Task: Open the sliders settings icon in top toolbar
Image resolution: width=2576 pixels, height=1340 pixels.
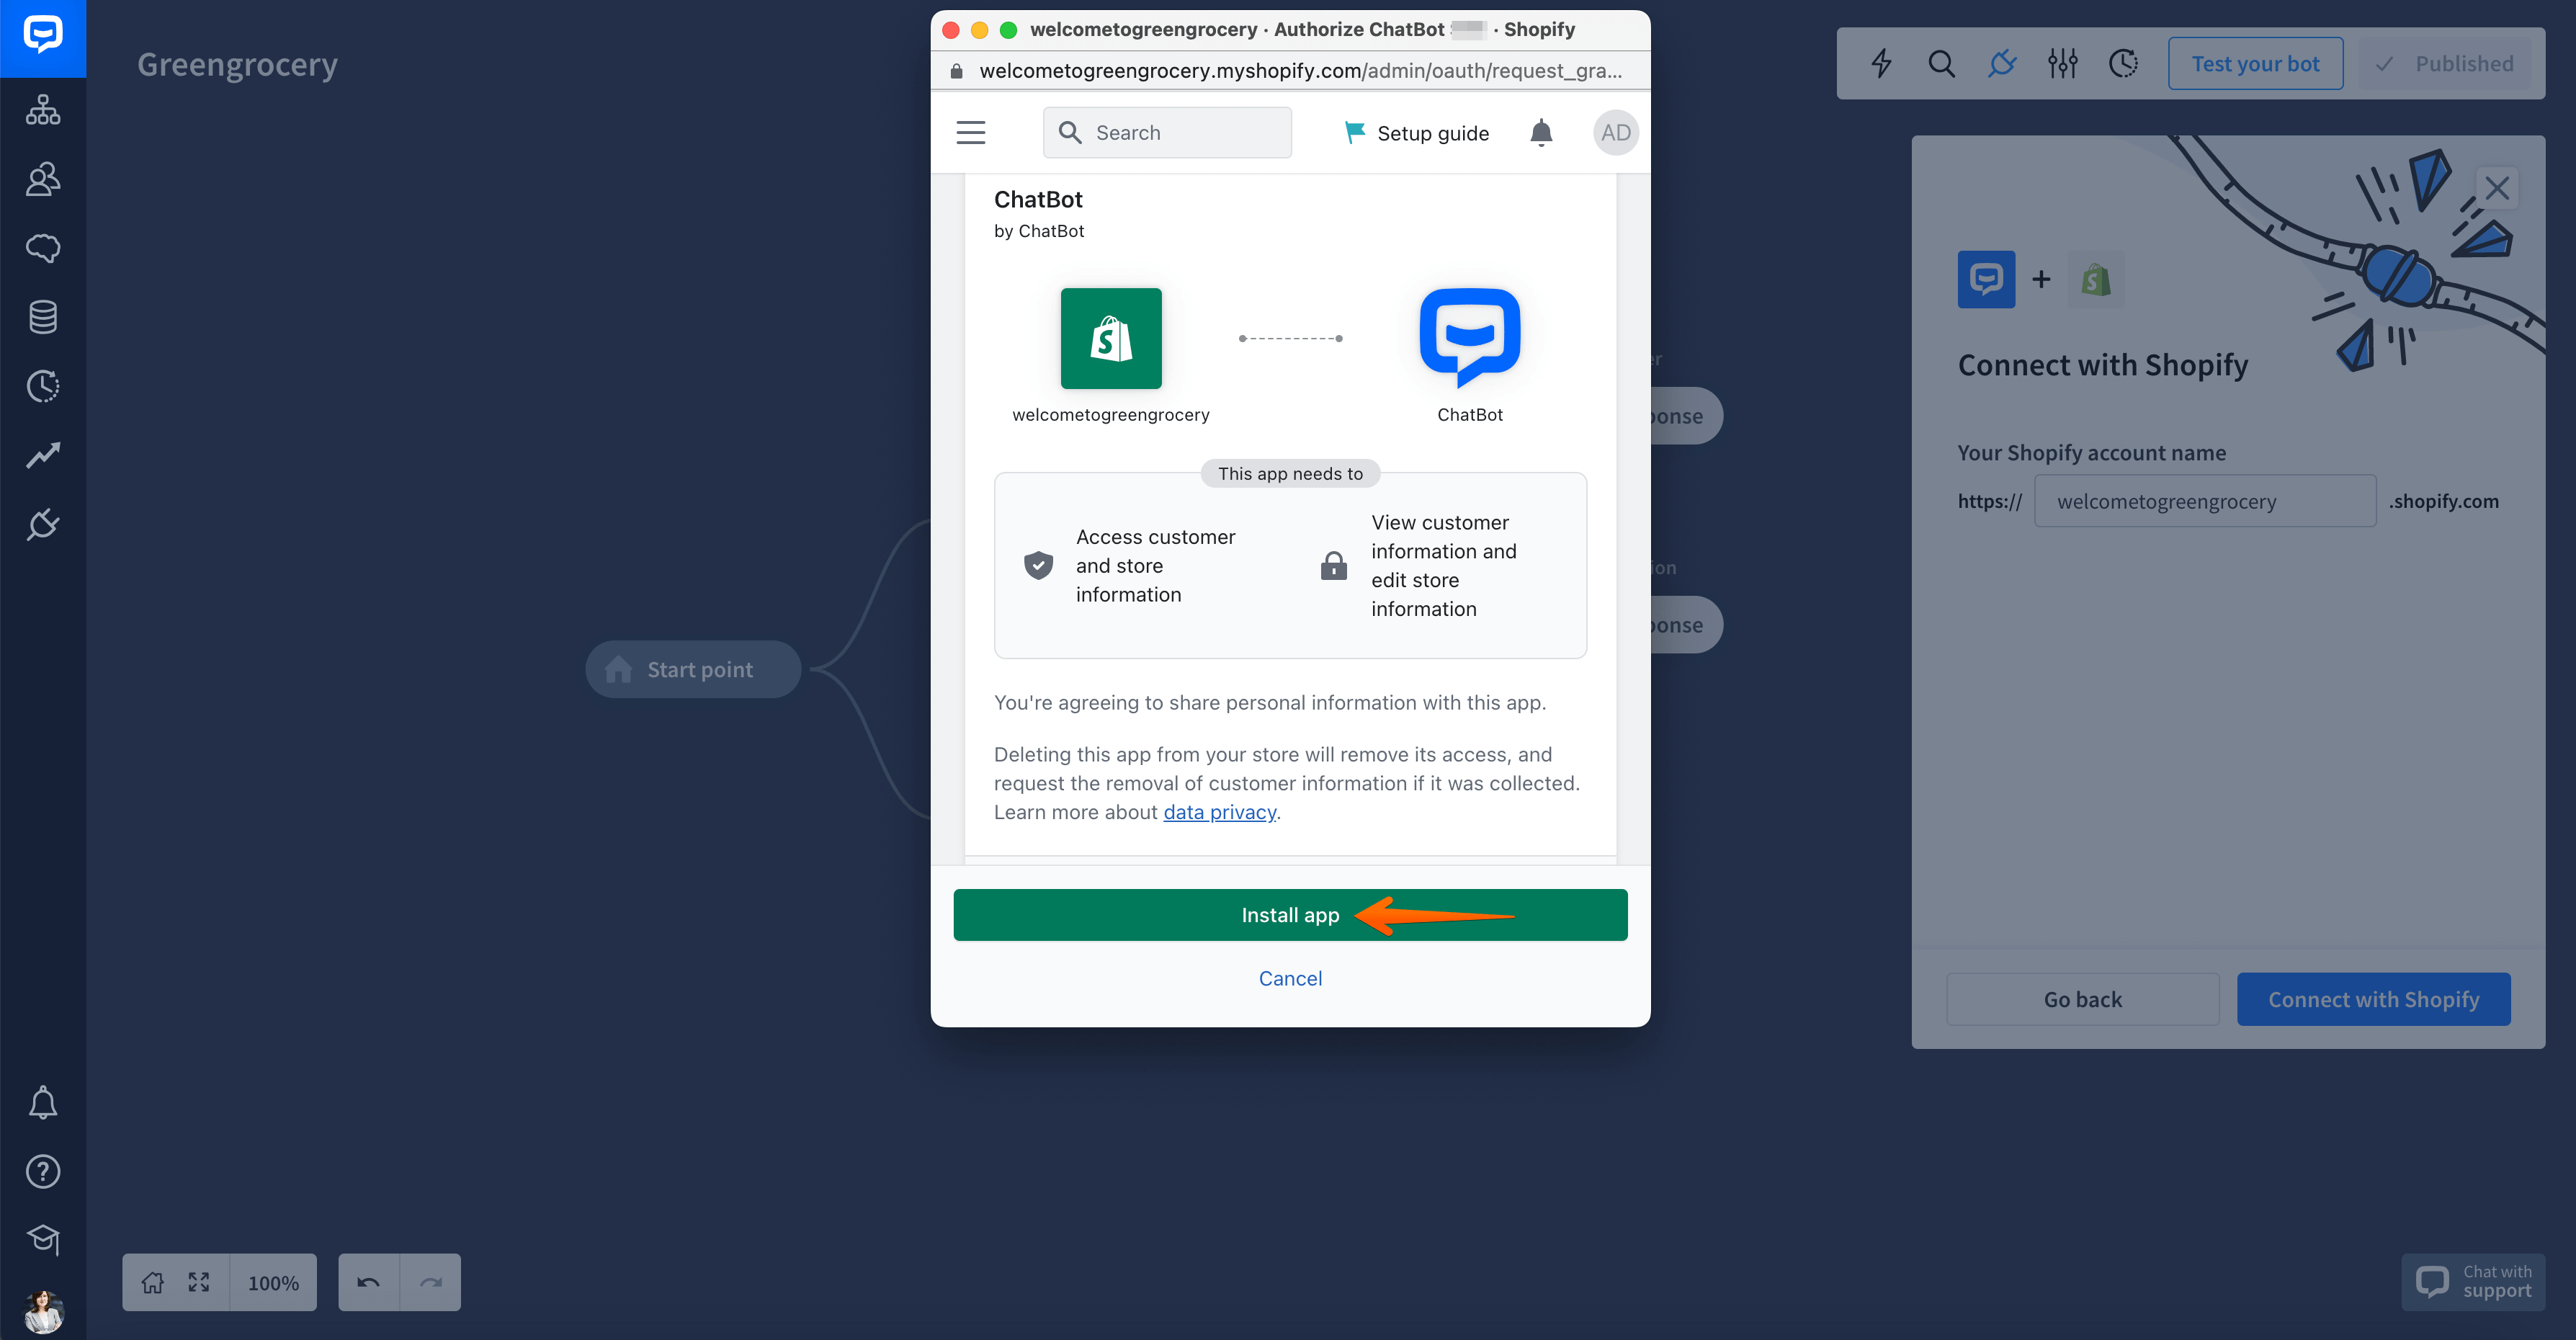Action: click(x=2062, y=64)
